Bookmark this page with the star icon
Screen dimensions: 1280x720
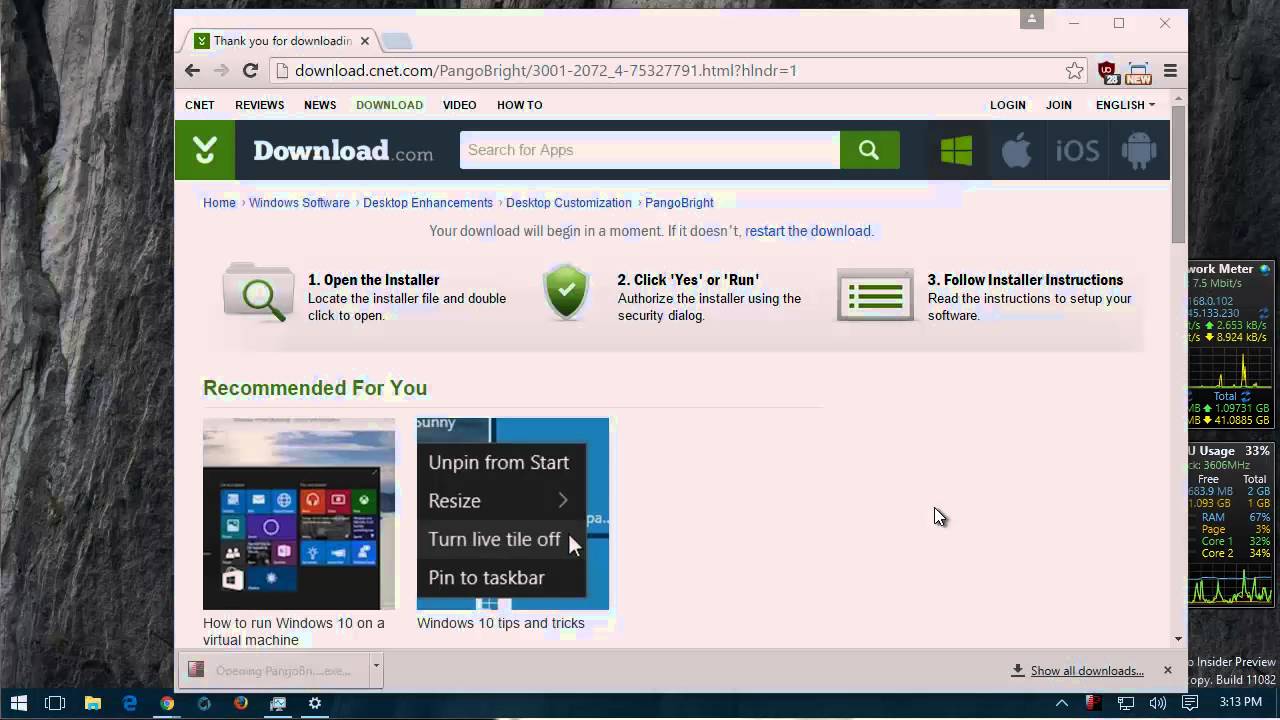pos(1074,70)
